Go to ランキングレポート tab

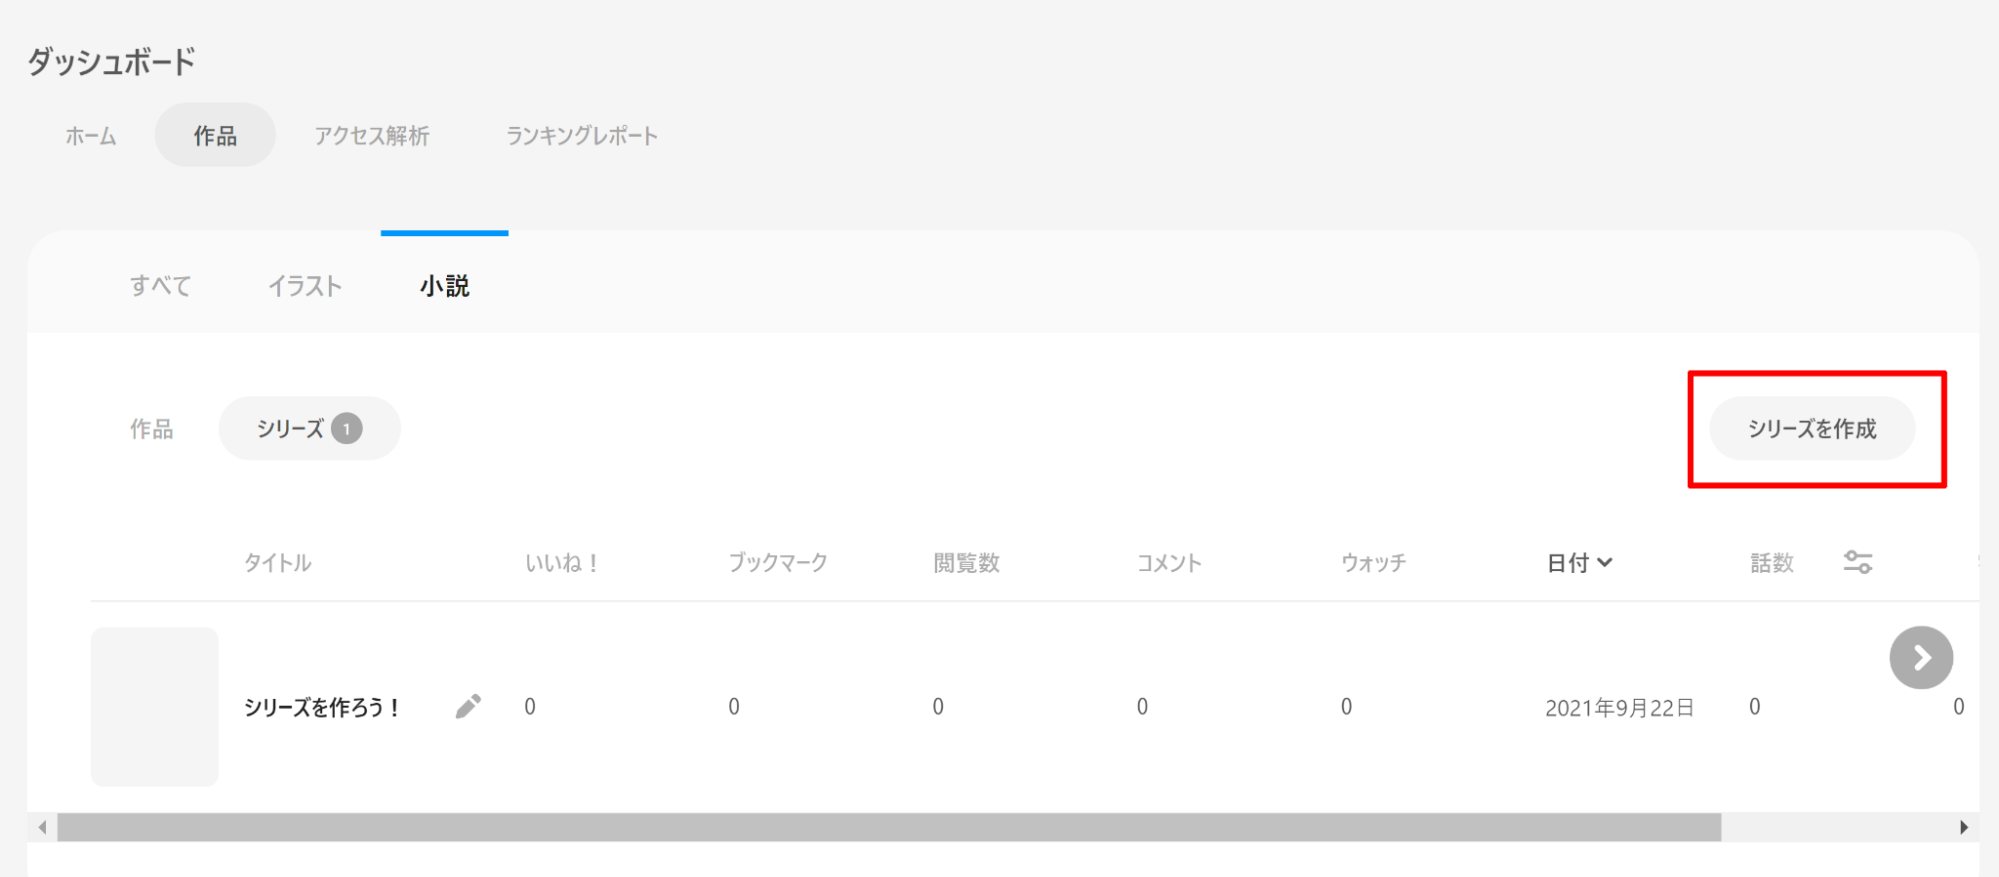(582, 136)
